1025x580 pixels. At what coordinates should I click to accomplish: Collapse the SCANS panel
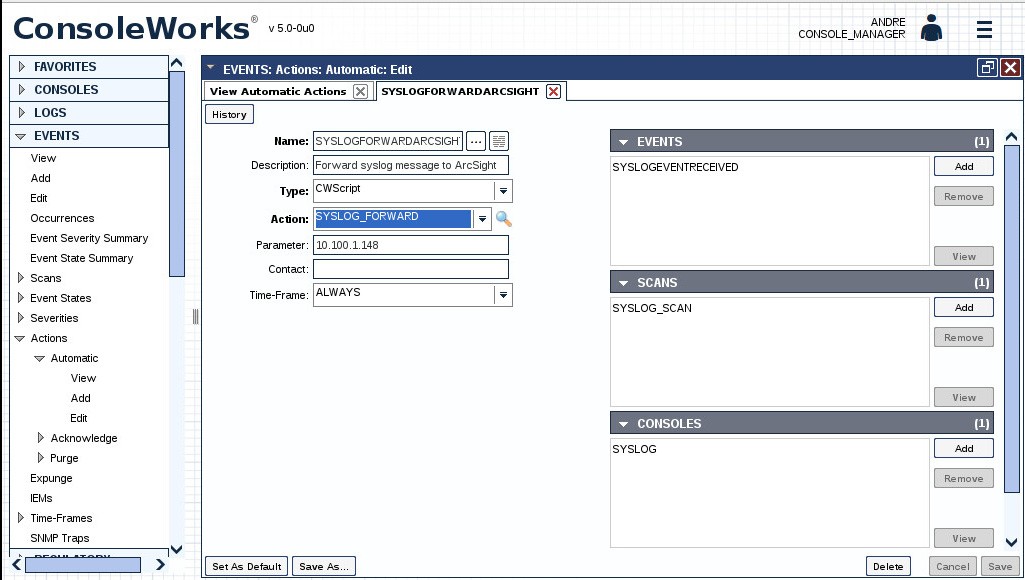coord(624,283)
